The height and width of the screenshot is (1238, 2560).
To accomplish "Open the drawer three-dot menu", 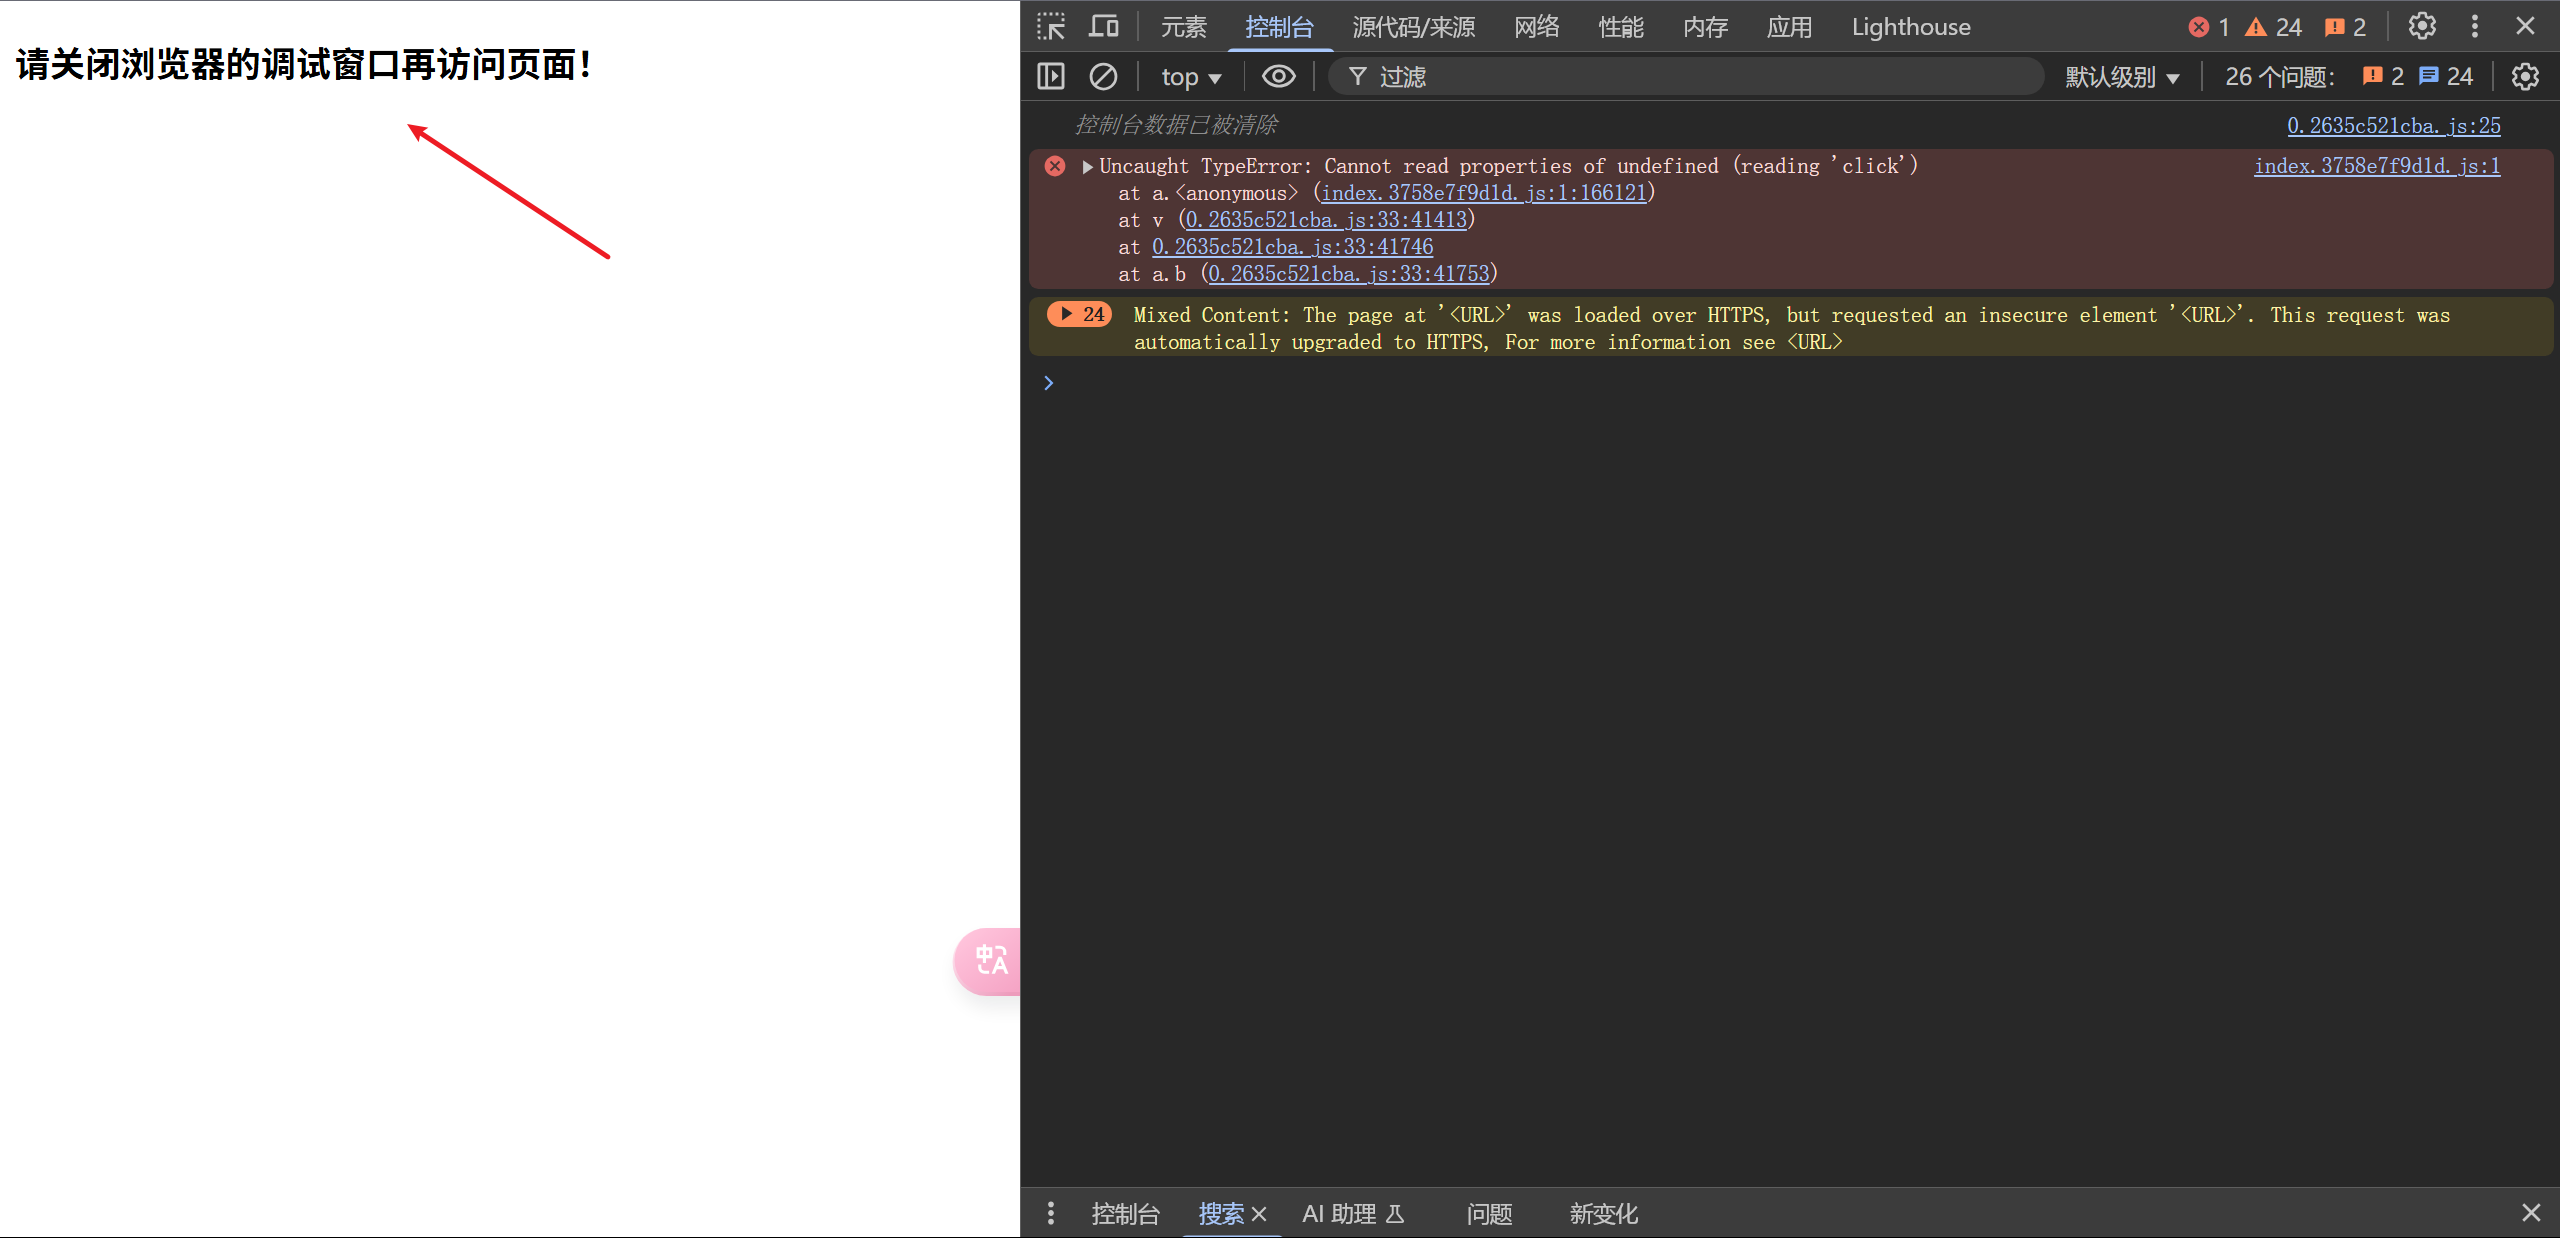I will (1050, 1213).
